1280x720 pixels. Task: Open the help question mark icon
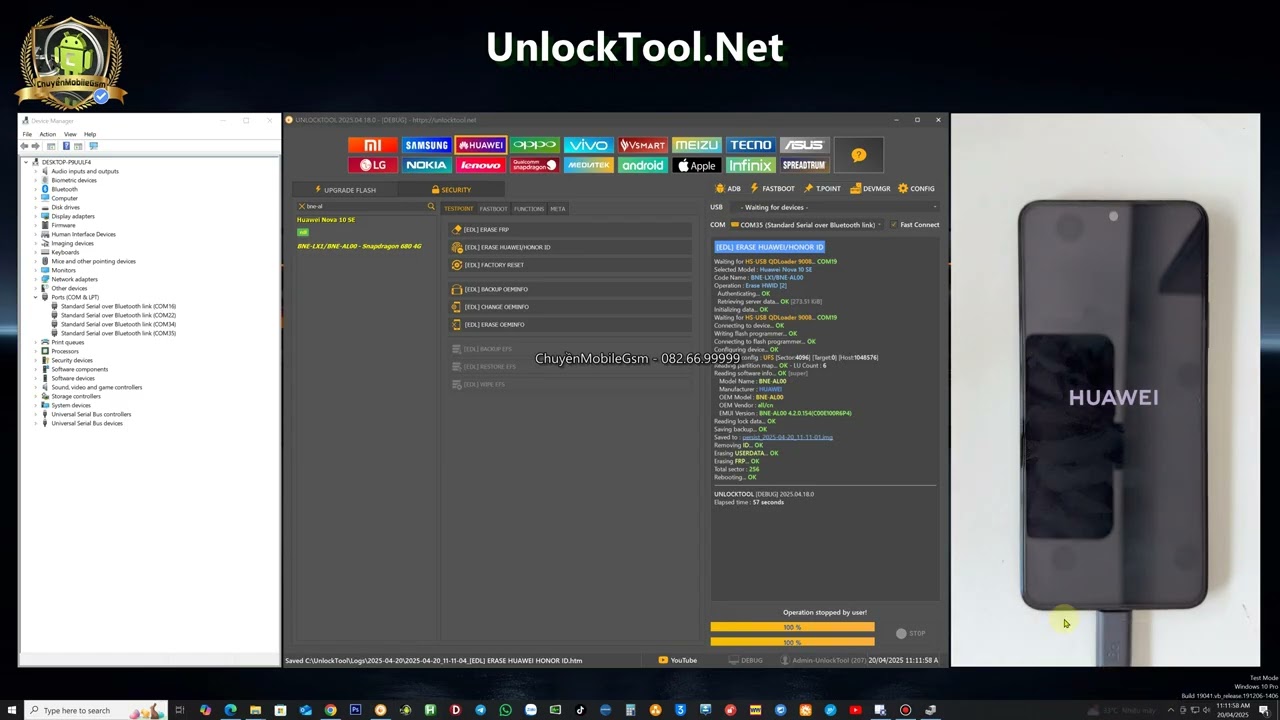(x=859, y=155)
